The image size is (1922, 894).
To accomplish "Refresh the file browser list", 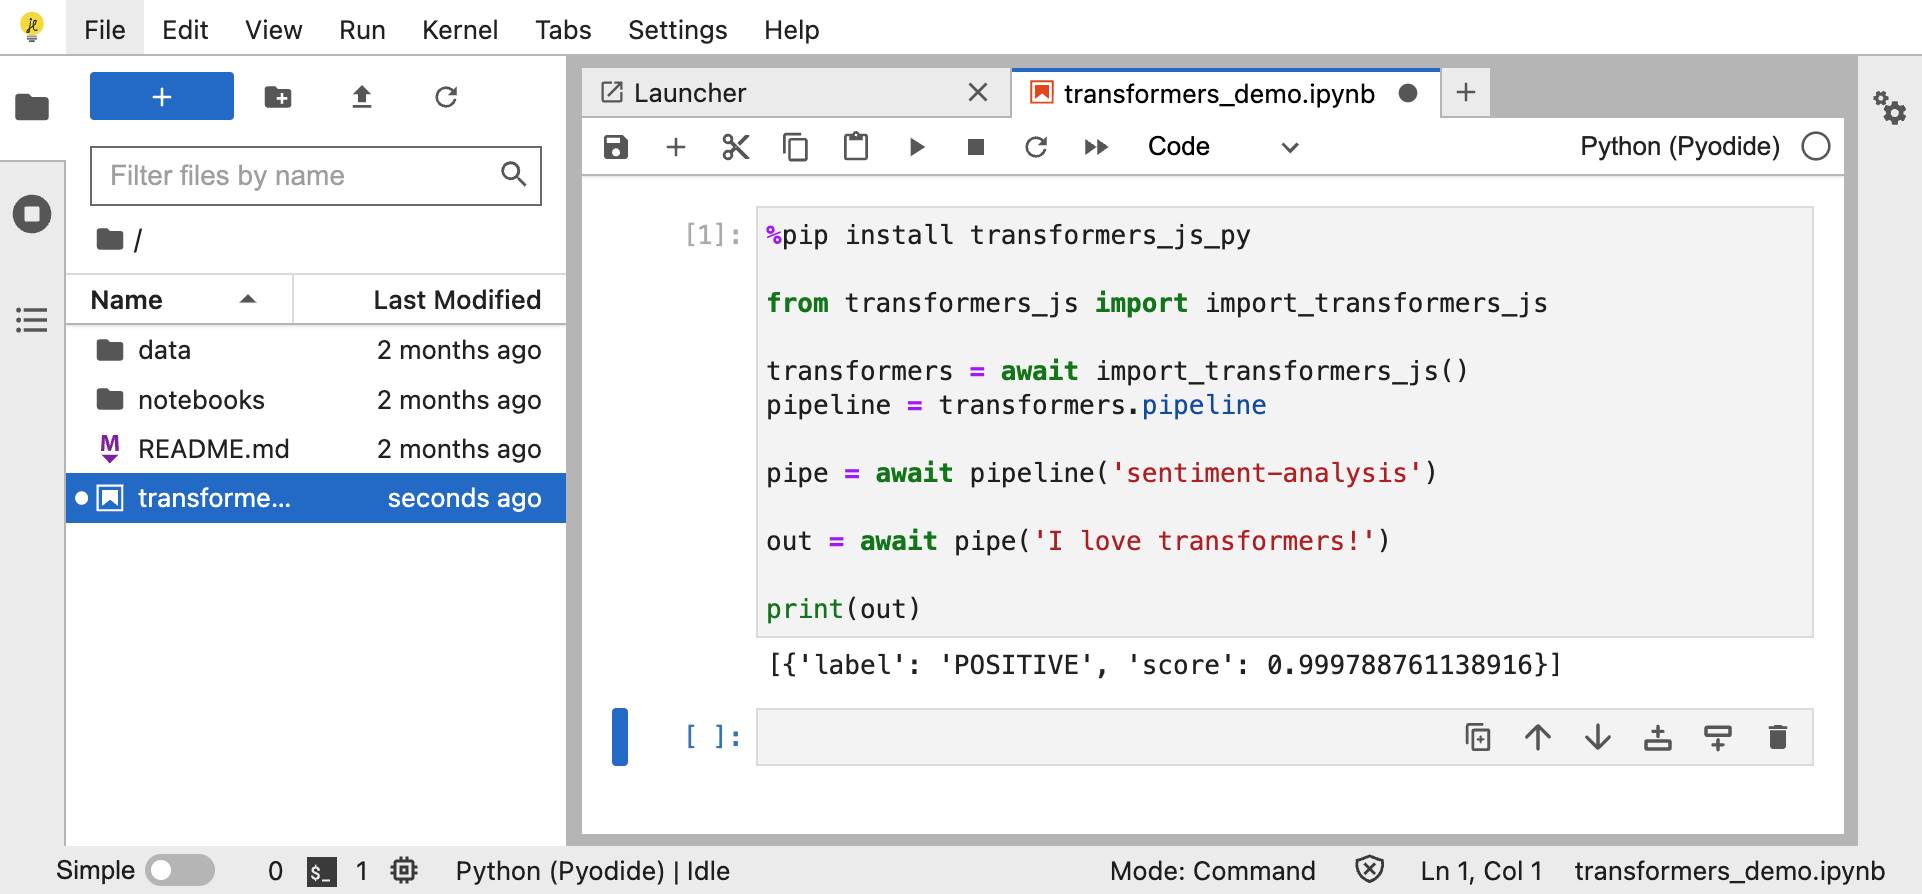I will coord(446,97).
